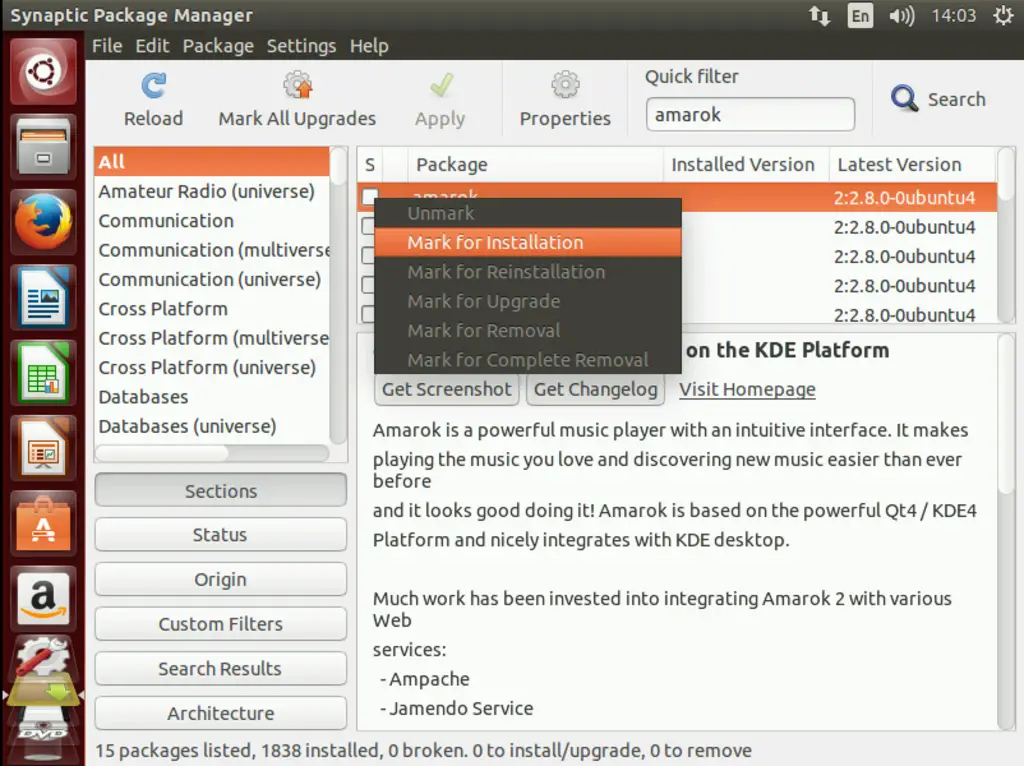The image size is (1024, 766).
Task: Click the Sections filter button
Action: 221,490
